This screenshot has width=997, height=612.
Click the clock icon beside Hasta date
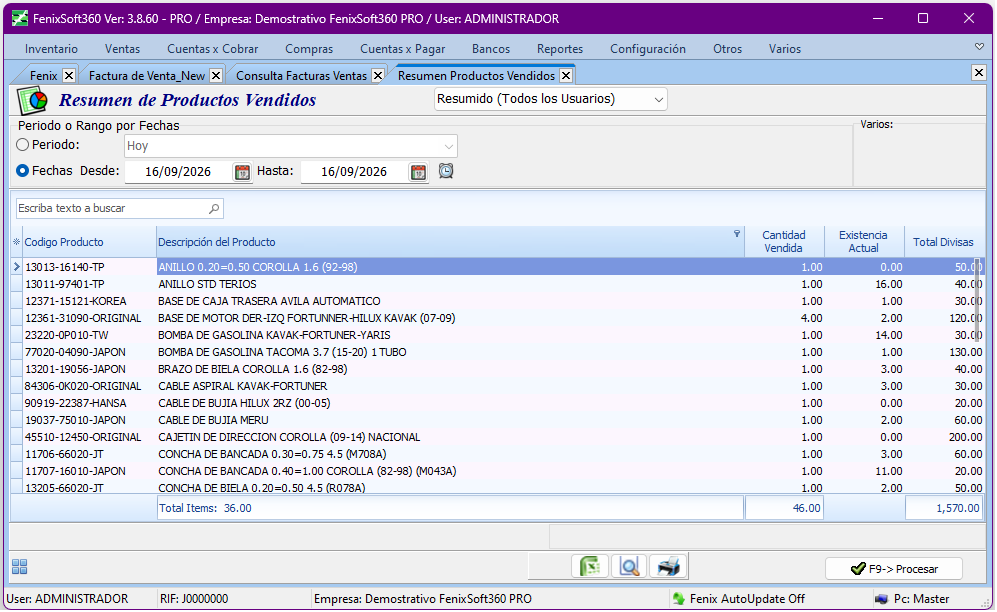446,171
